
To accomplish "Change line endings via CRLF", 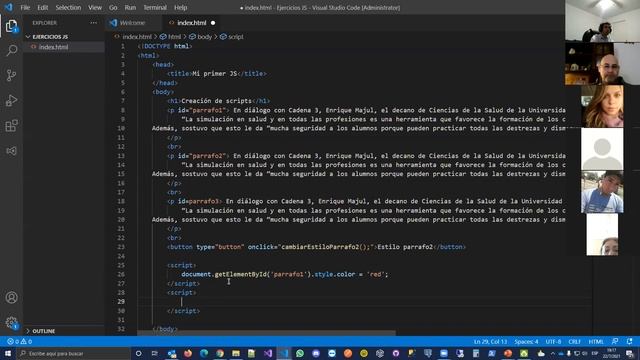I will coord(574,342).
